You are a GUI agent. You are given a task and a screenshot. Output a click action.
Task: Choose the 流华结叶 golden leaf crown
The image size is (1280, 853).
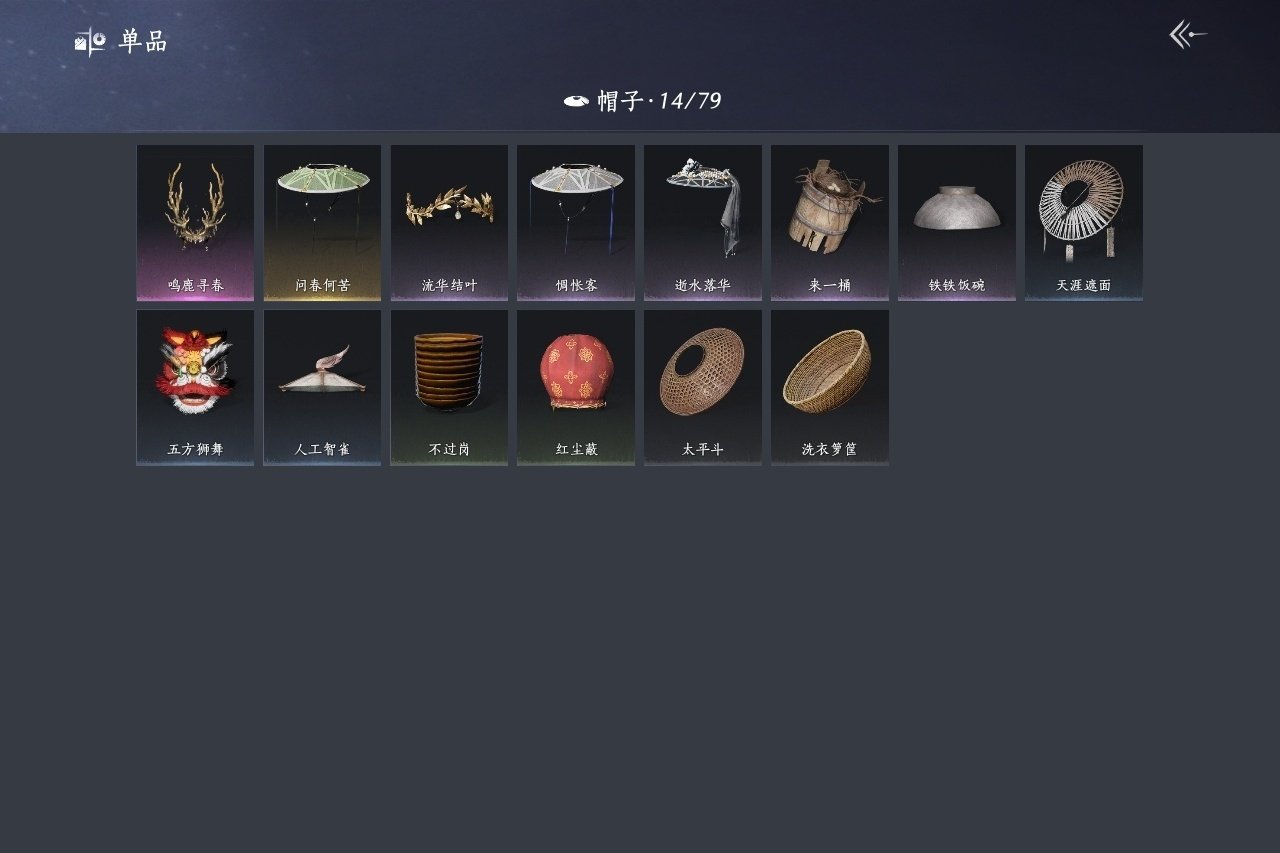click(x=449, y=223)
